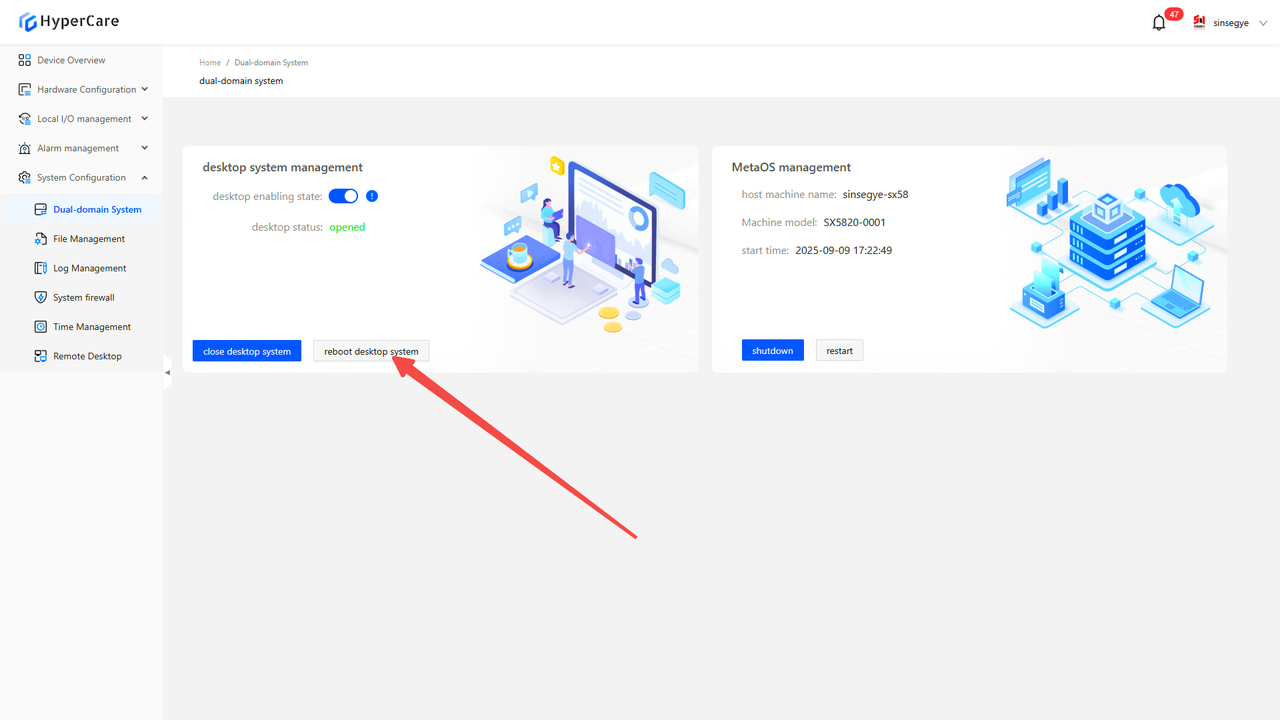Open the sinsegye user dropdown arrow

(1263, 23)
